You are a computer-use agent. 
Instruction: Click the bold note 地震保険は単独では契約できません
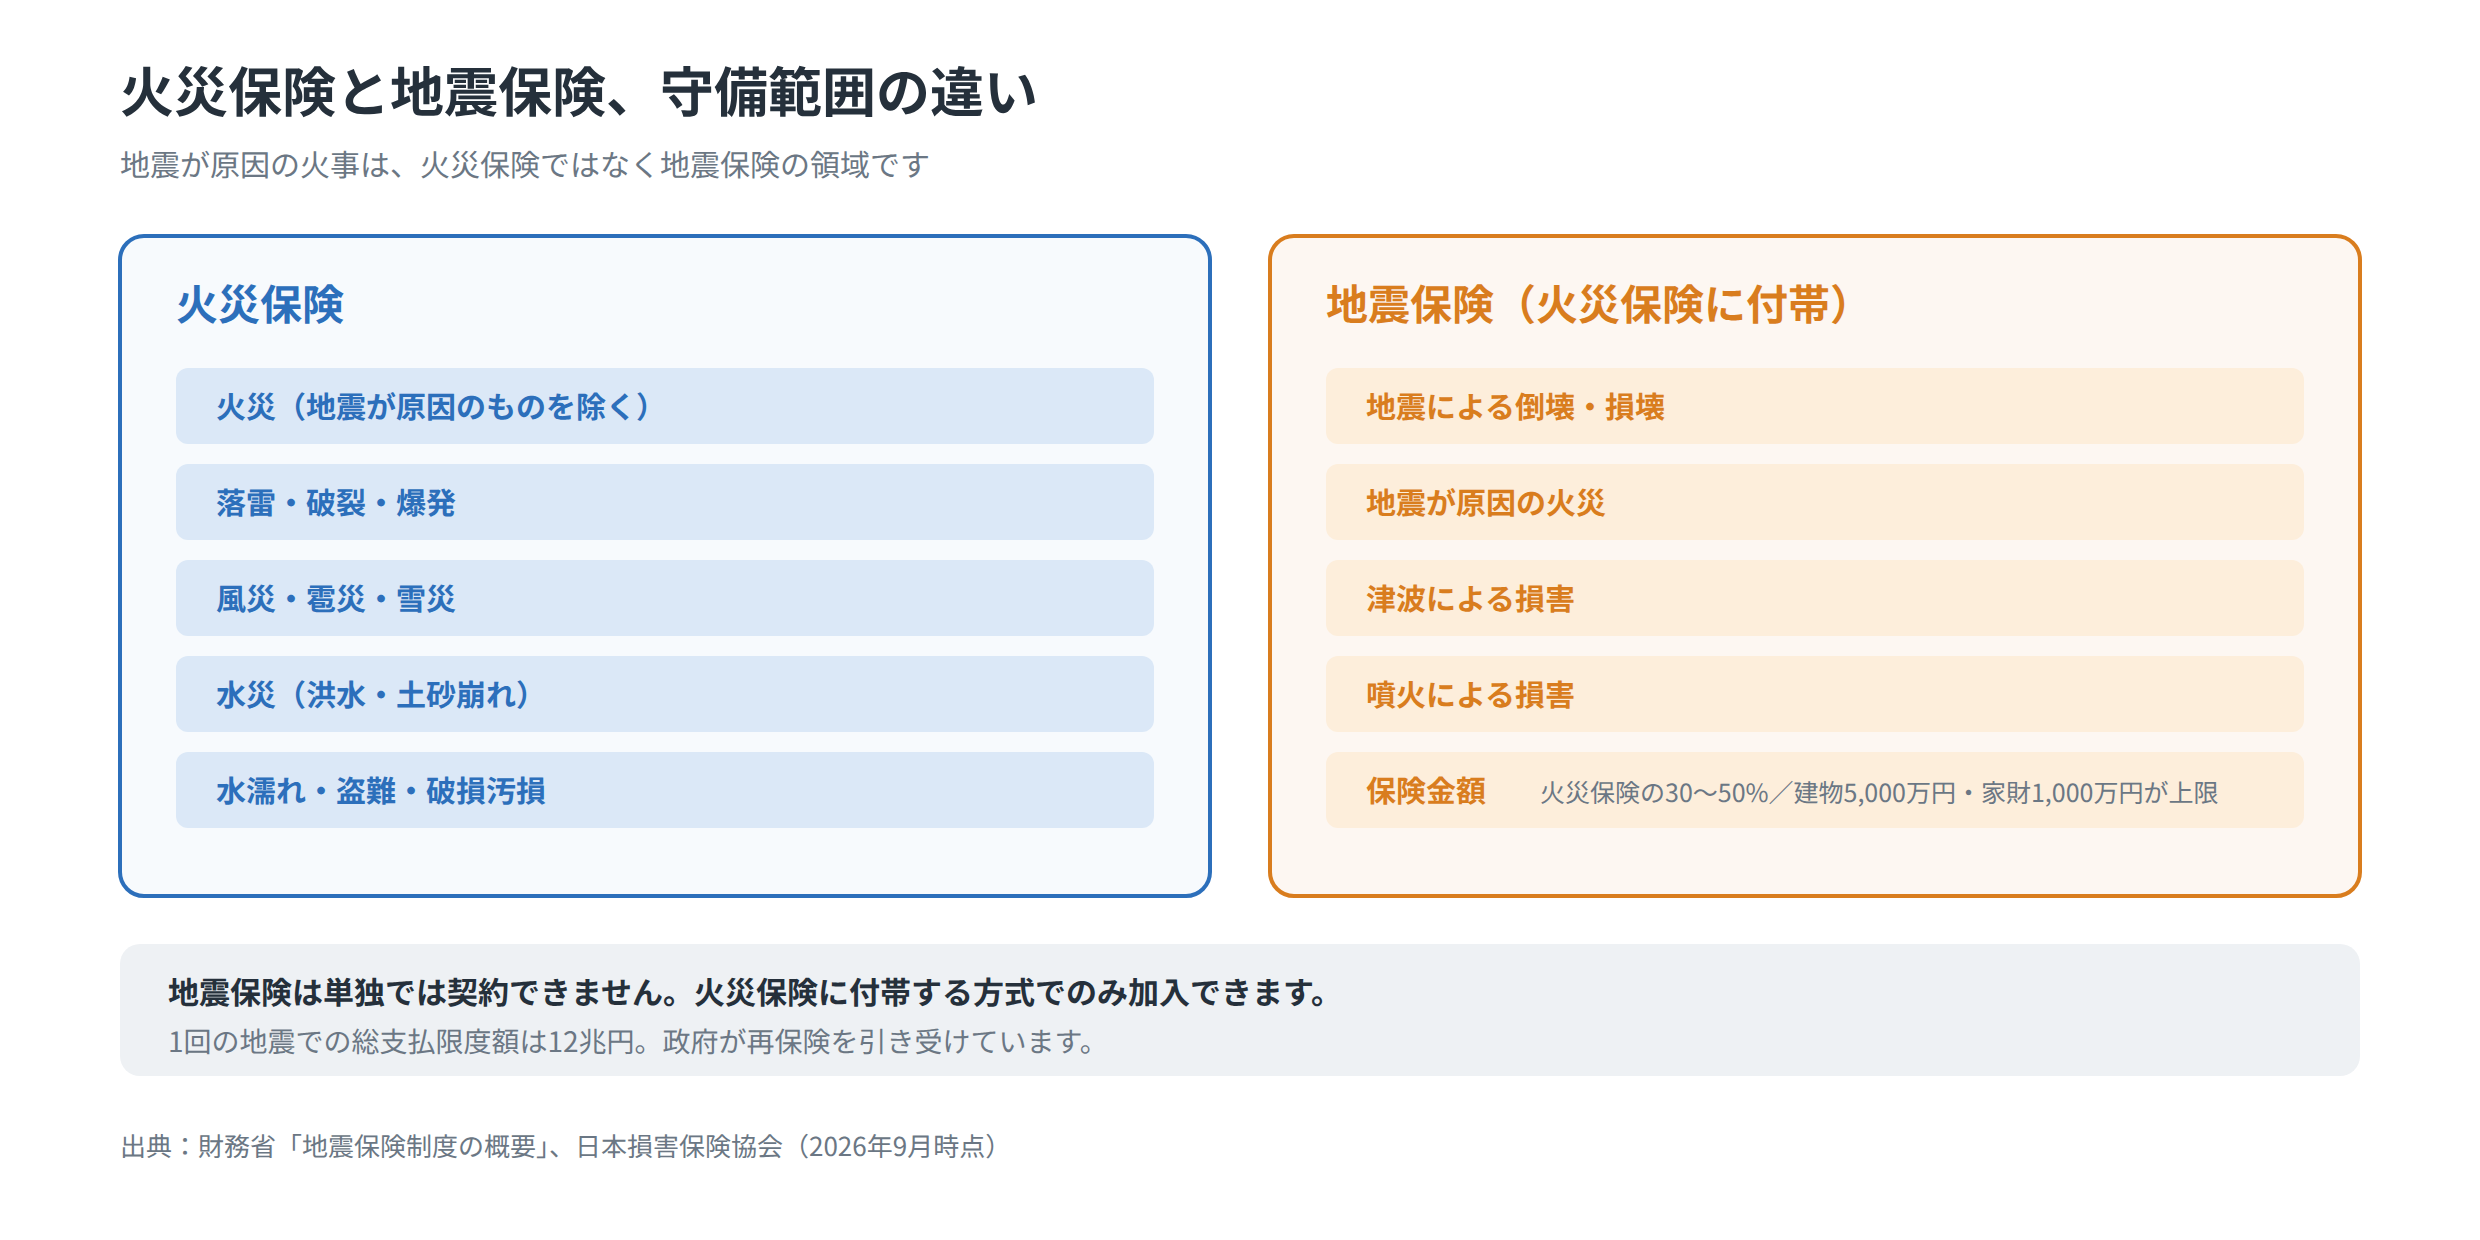tap(424, 992)
